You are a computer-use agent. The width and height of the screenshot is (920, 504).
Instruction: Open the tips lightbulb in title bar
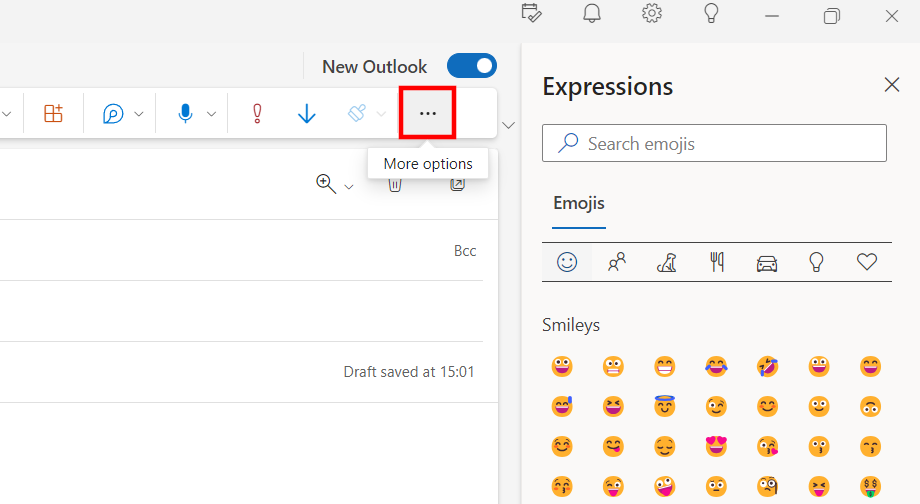[x=711, y=13]
